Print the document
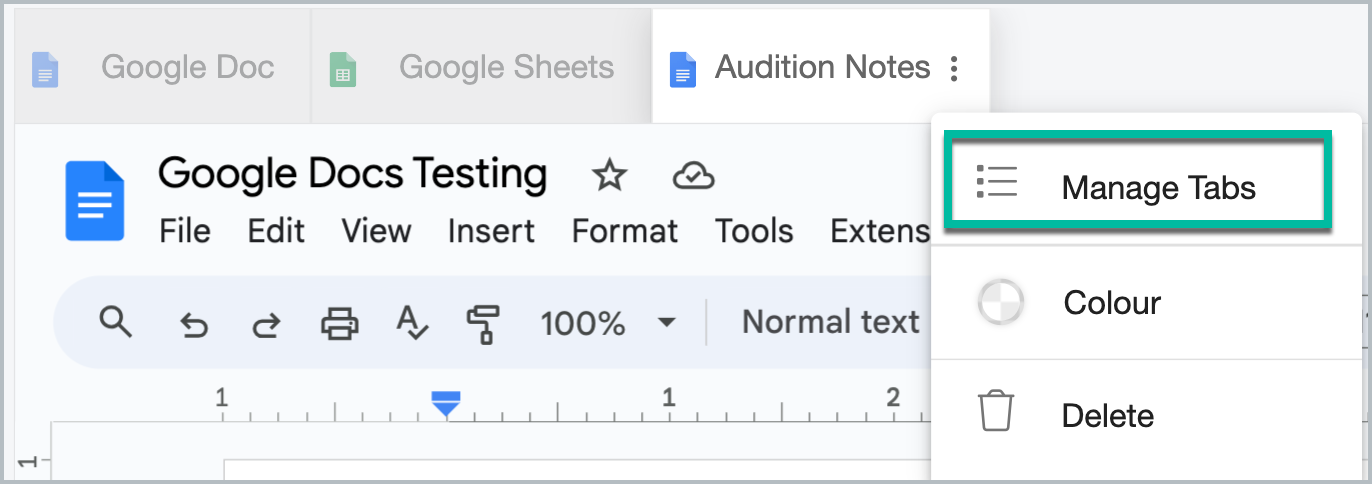This screenshot has height=484, width=1372. (340, 323)
